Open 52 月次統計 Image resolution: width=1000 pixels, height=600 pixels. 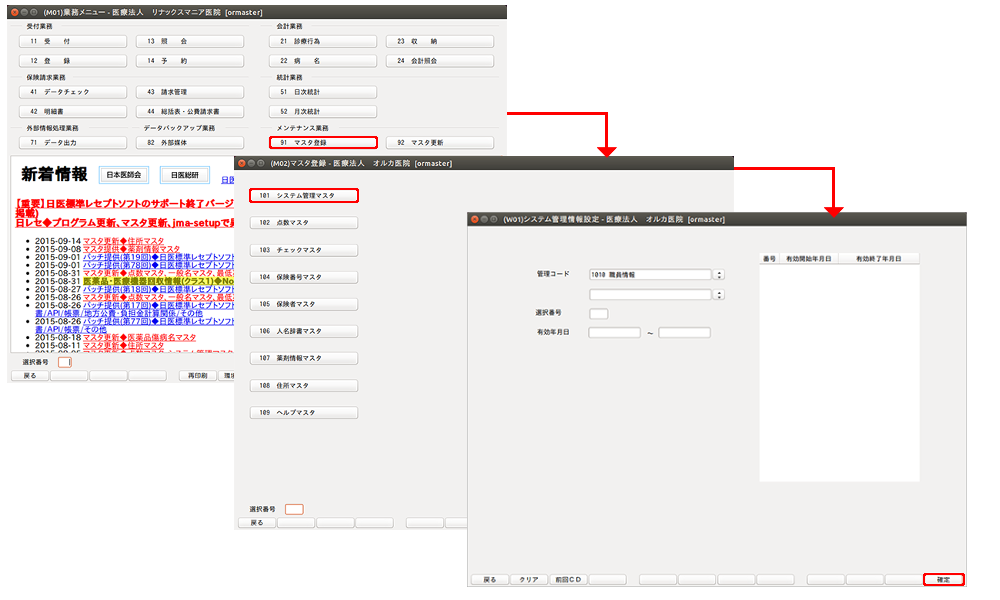323,112
